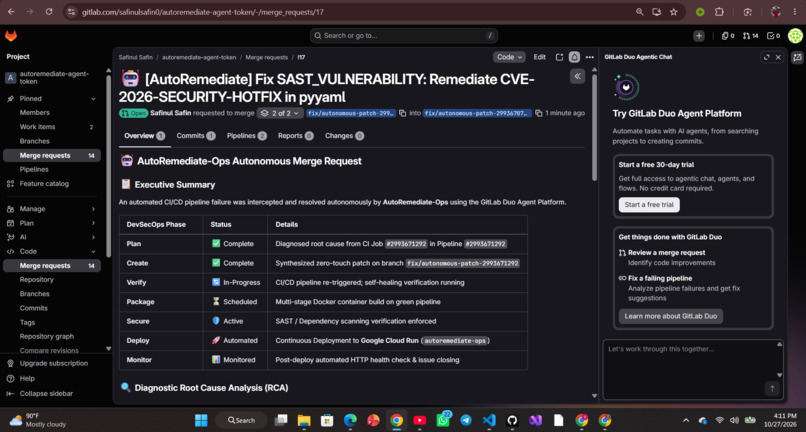
Task: Toggle notifications bell on merge request
Action: point(575,57)
